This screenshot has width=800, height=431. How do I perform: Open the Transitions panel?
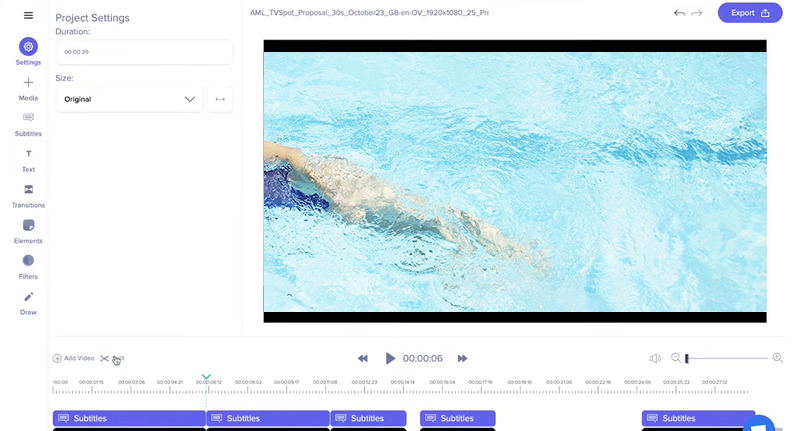click(28, 196)
